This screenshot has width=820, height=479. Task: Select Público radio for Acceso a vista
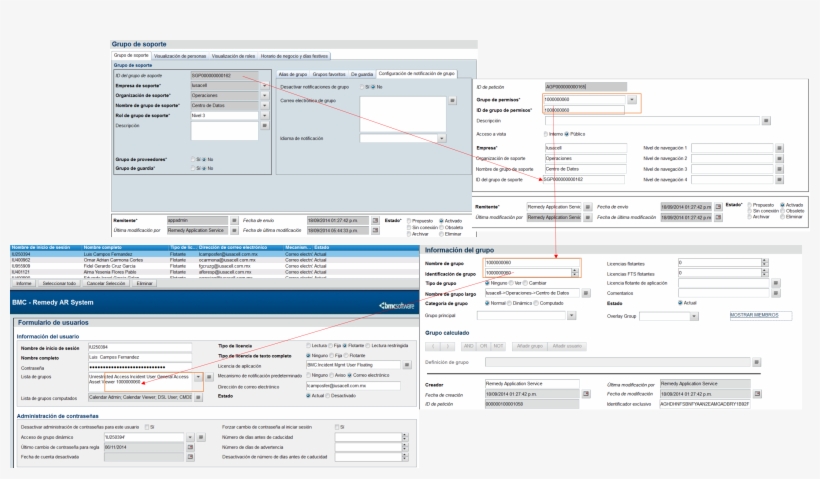point(567,133)
